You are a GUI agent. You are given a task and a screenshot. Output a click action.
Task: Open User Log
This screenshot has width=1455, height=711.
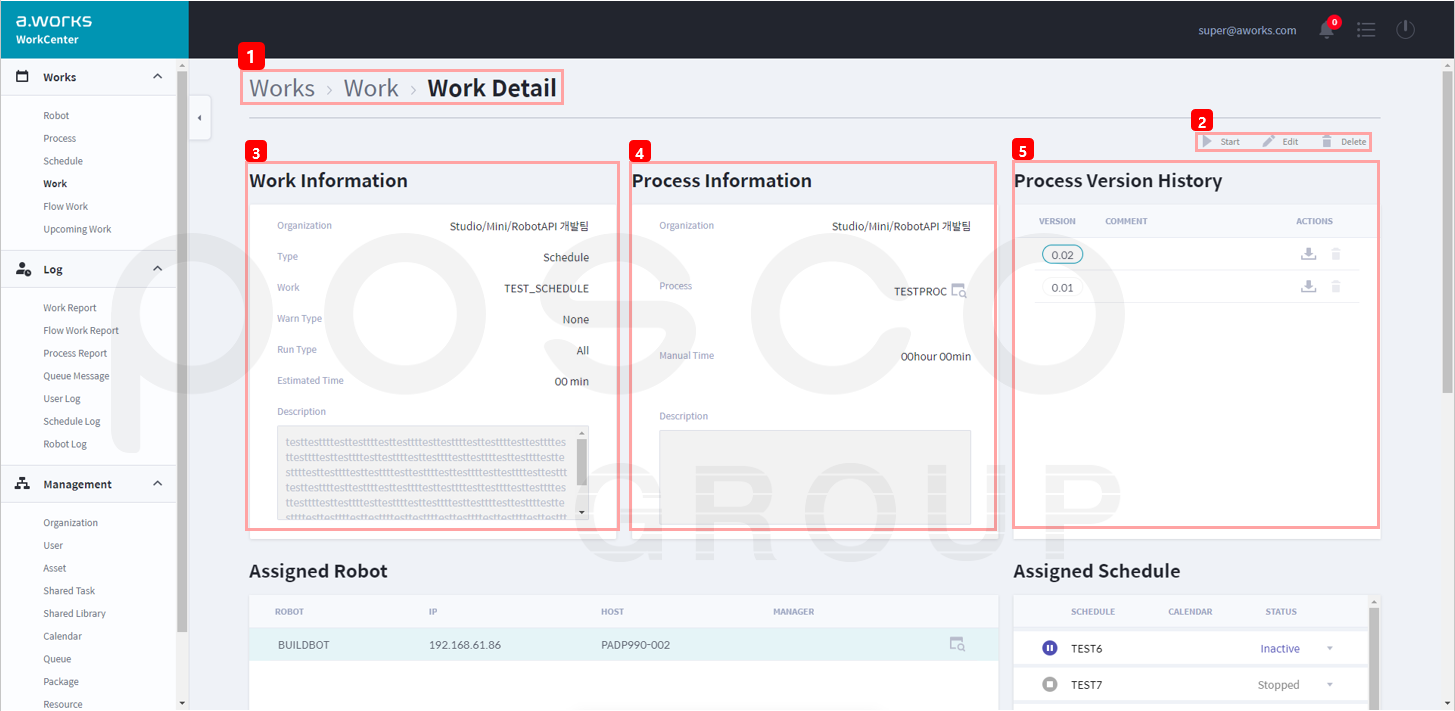(x=62, y=399)
